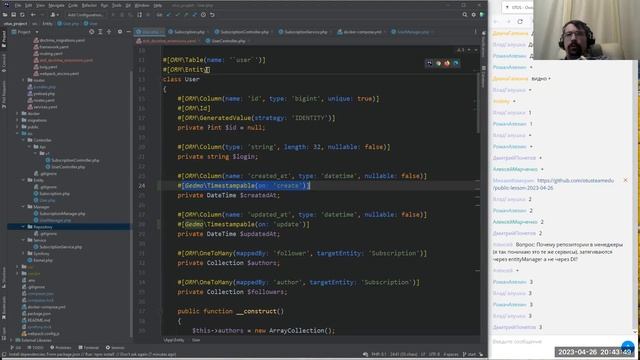
Task: Collapse the Manager folder in the tree
Action: 24,207
